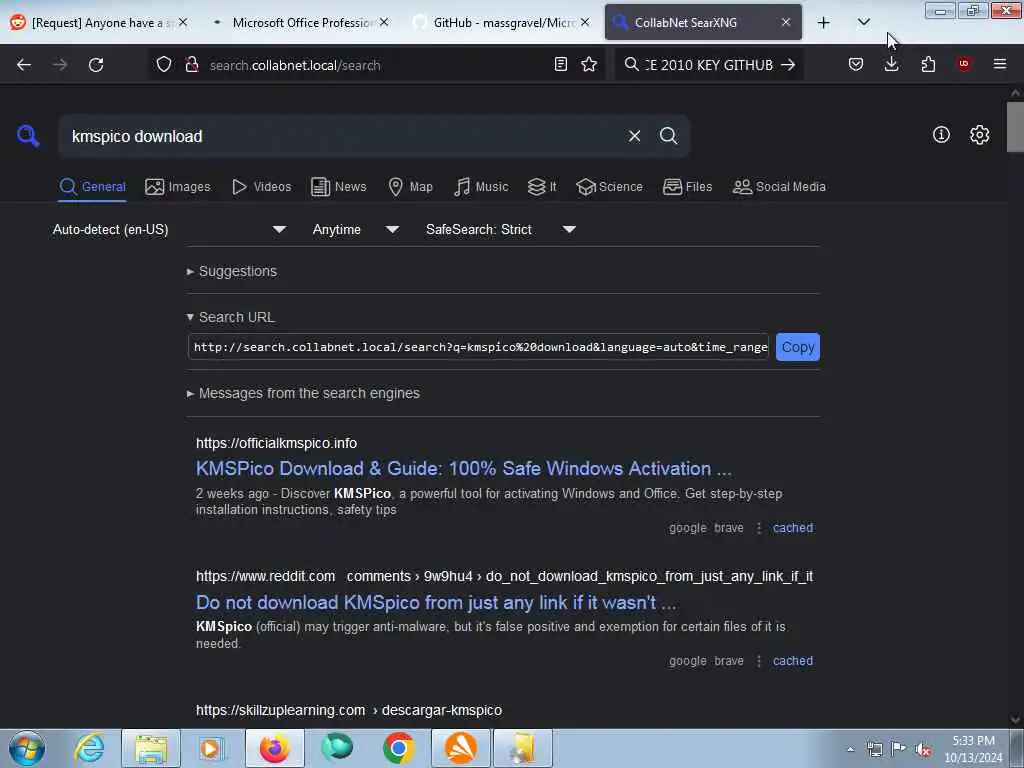Switch to the News category tab
The width and height of the screenshot is (1024, 768).
tap(339, 187)
